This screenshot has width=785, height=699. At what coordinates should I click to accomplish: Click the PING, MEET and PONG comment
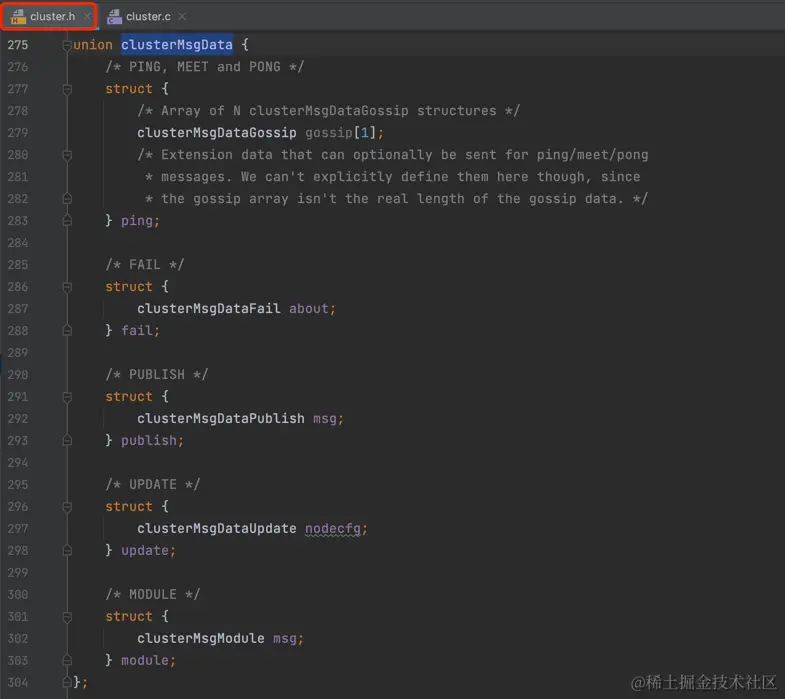pyautogui.click(x=205, y=67)
